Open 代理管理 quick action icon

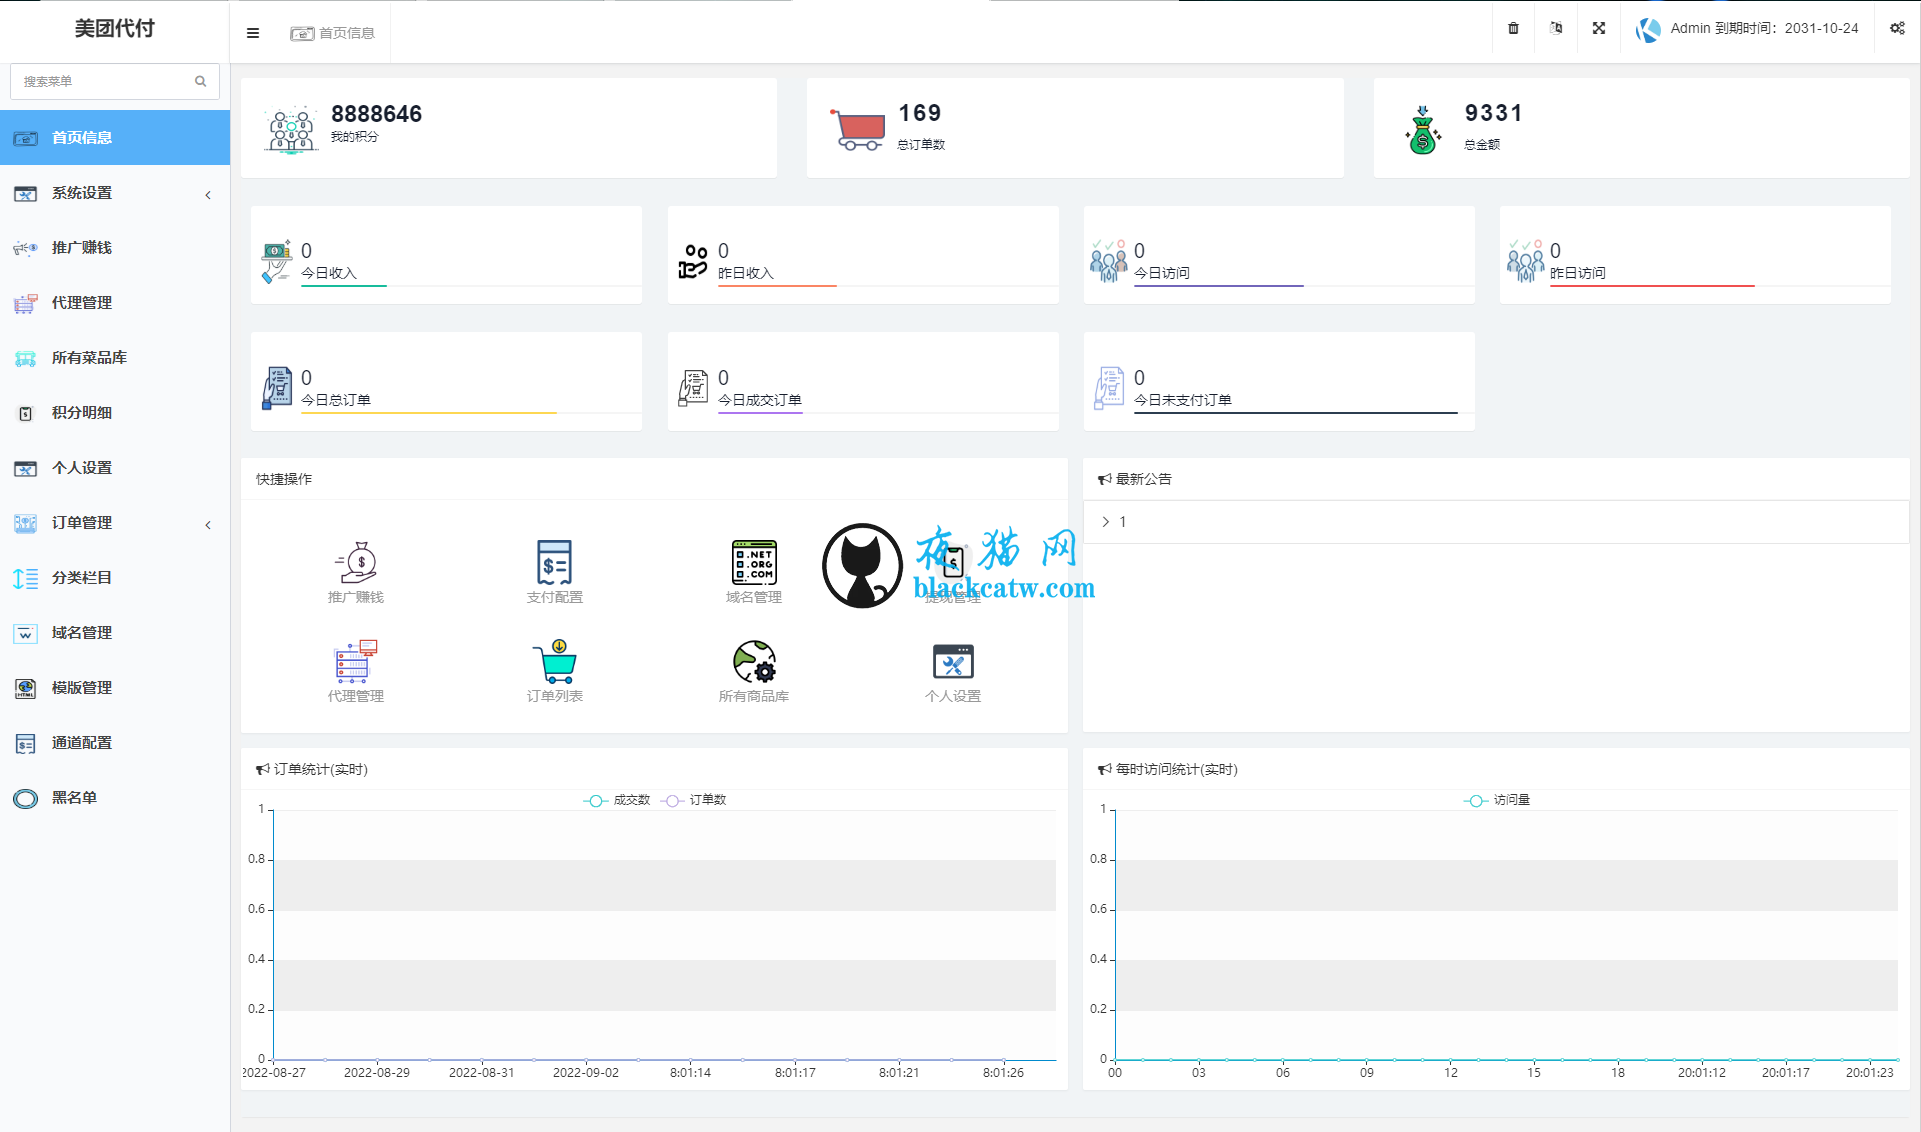point(356,662)
